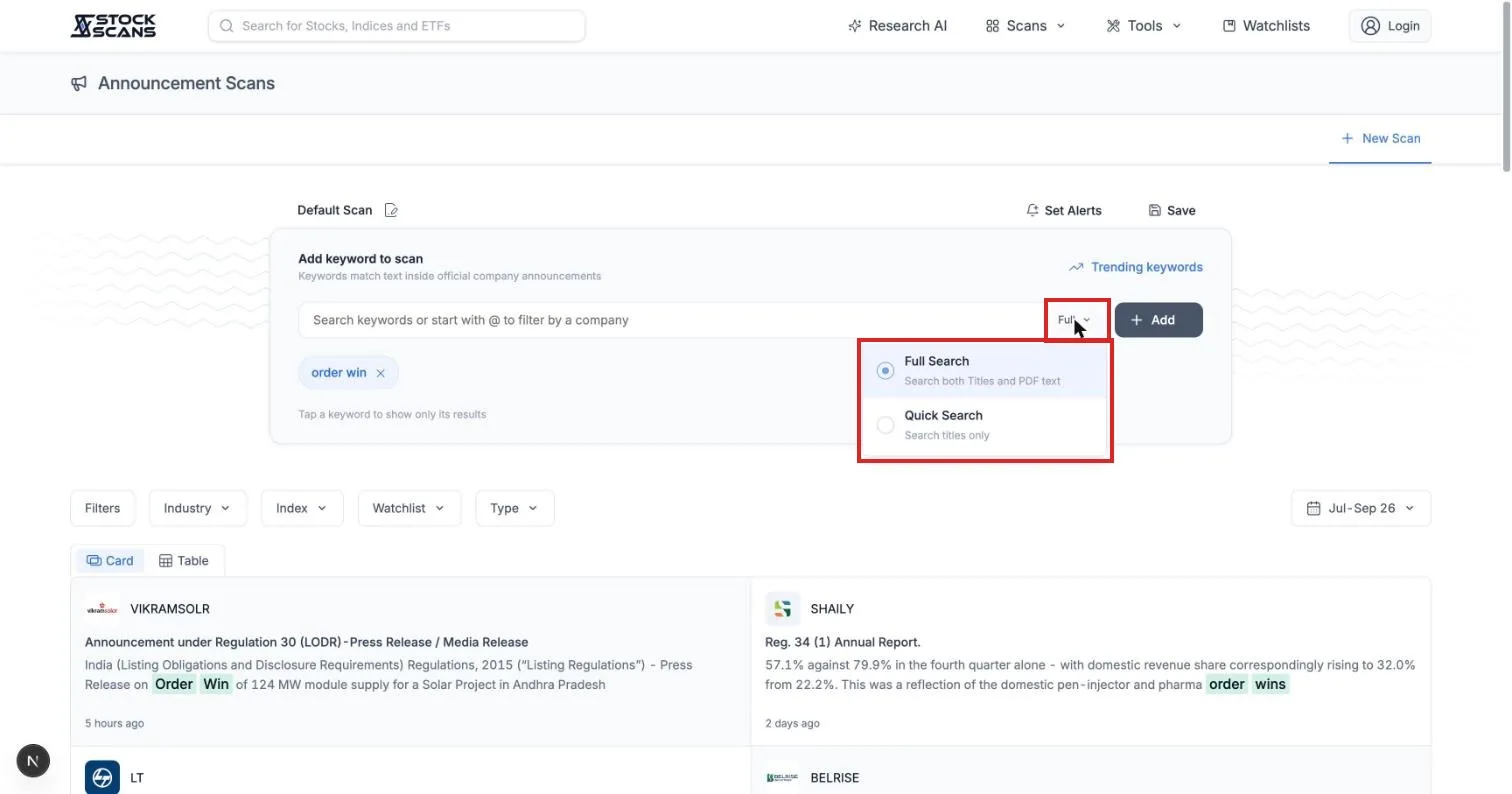This screenshot has height=794, width=1512.
Task: Expand the Type dropdown
Action: click(515, 508)
